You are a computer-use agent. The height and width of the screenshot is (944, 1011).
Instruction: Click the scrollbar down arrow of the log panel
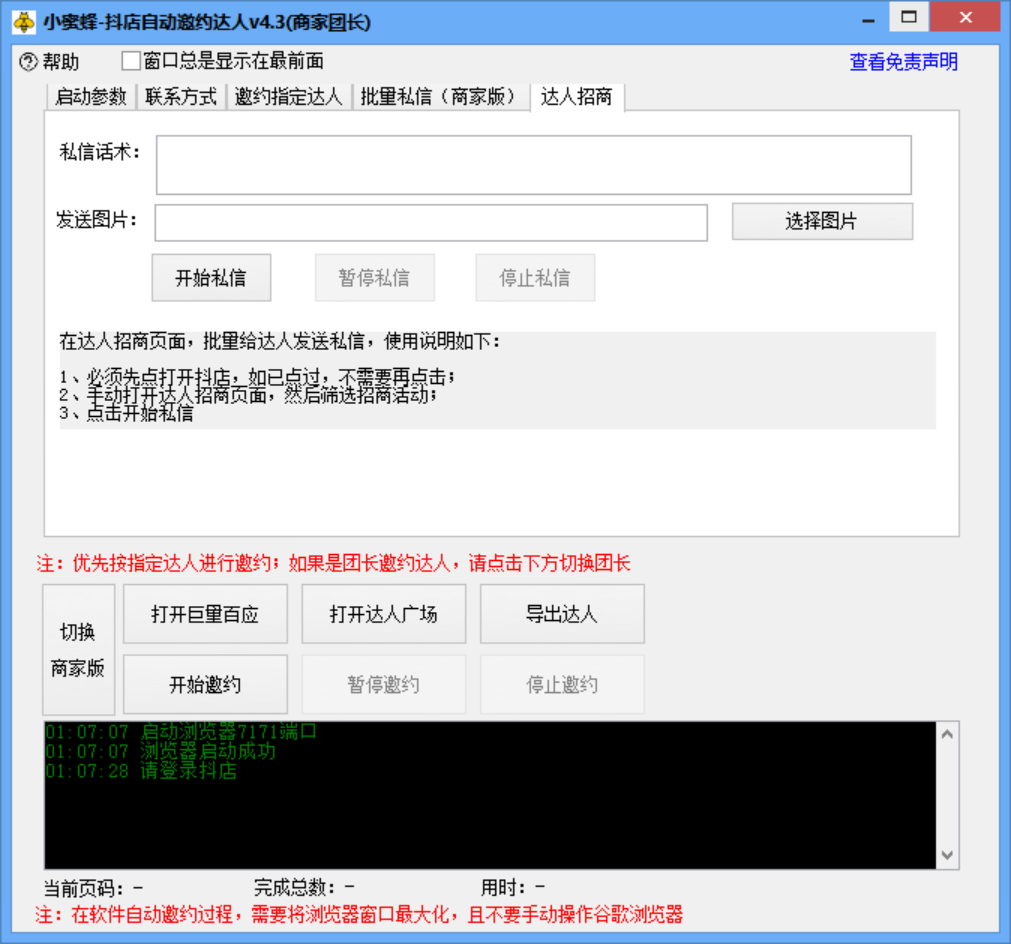tap(948, 855)
